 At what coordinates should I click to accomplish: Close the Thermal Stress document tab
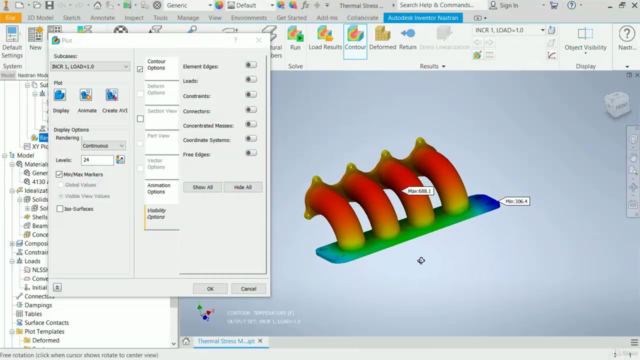pos(260,341)
